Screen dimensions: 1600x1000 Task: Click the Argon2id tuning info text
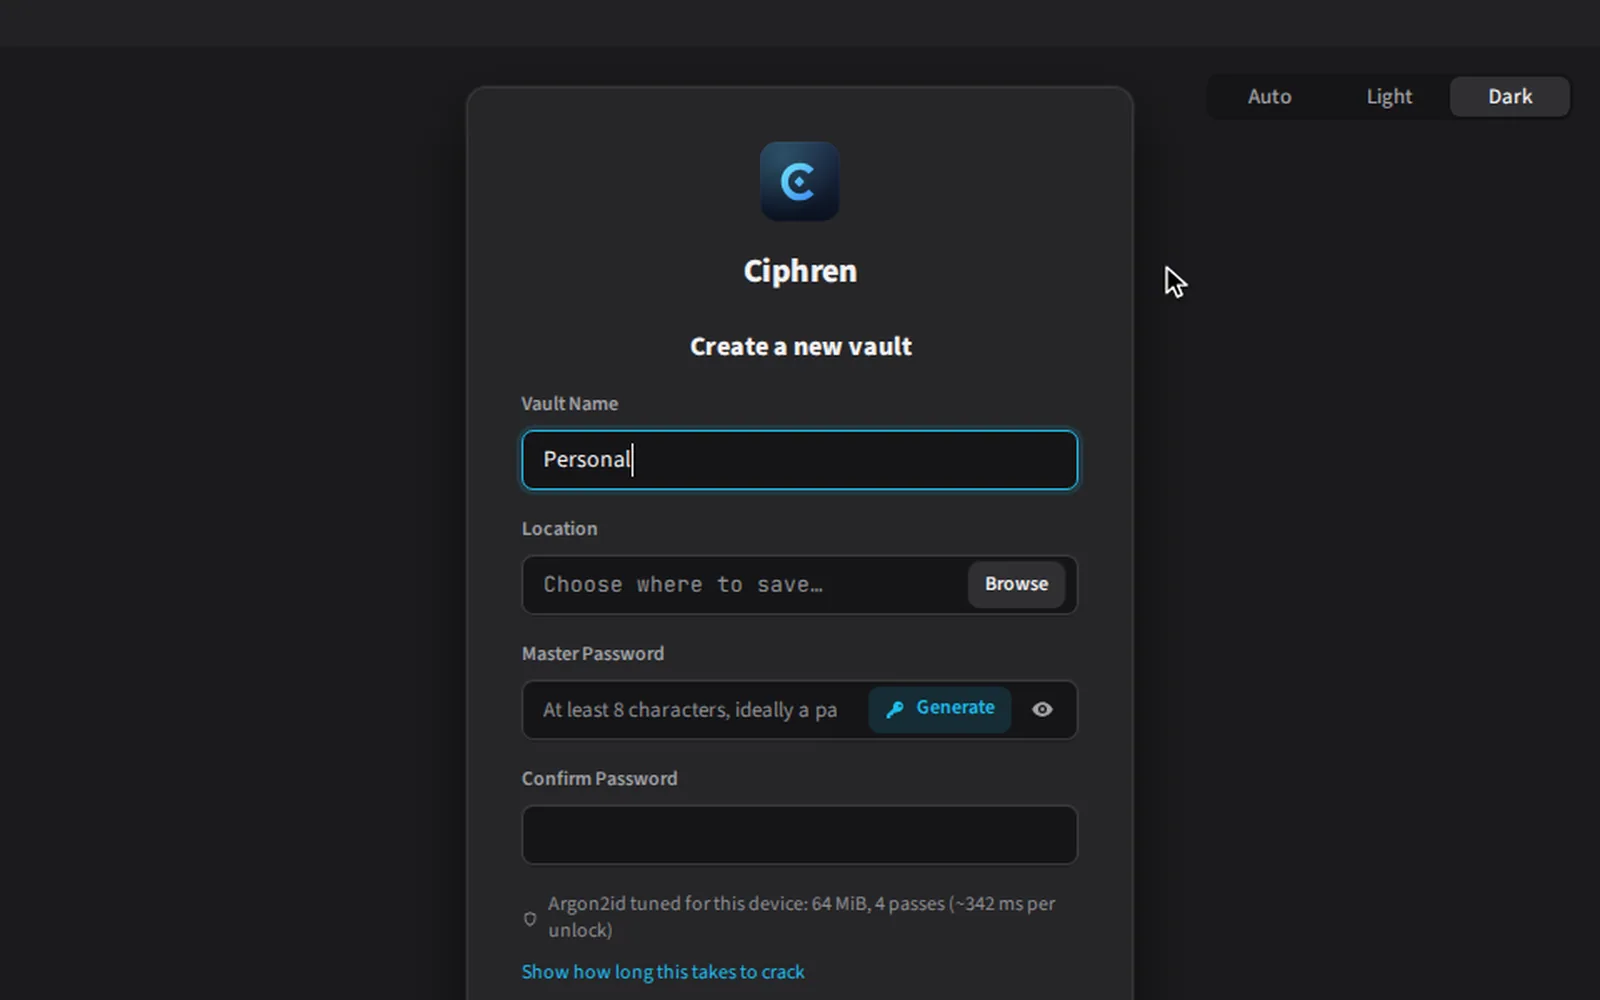pos(801,917)
